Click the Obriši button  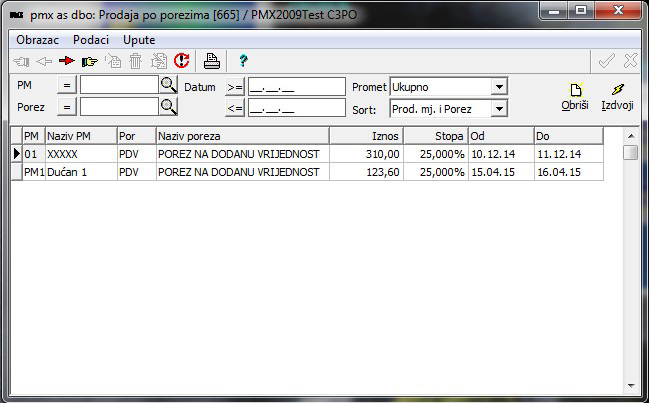tap(575, 97)
